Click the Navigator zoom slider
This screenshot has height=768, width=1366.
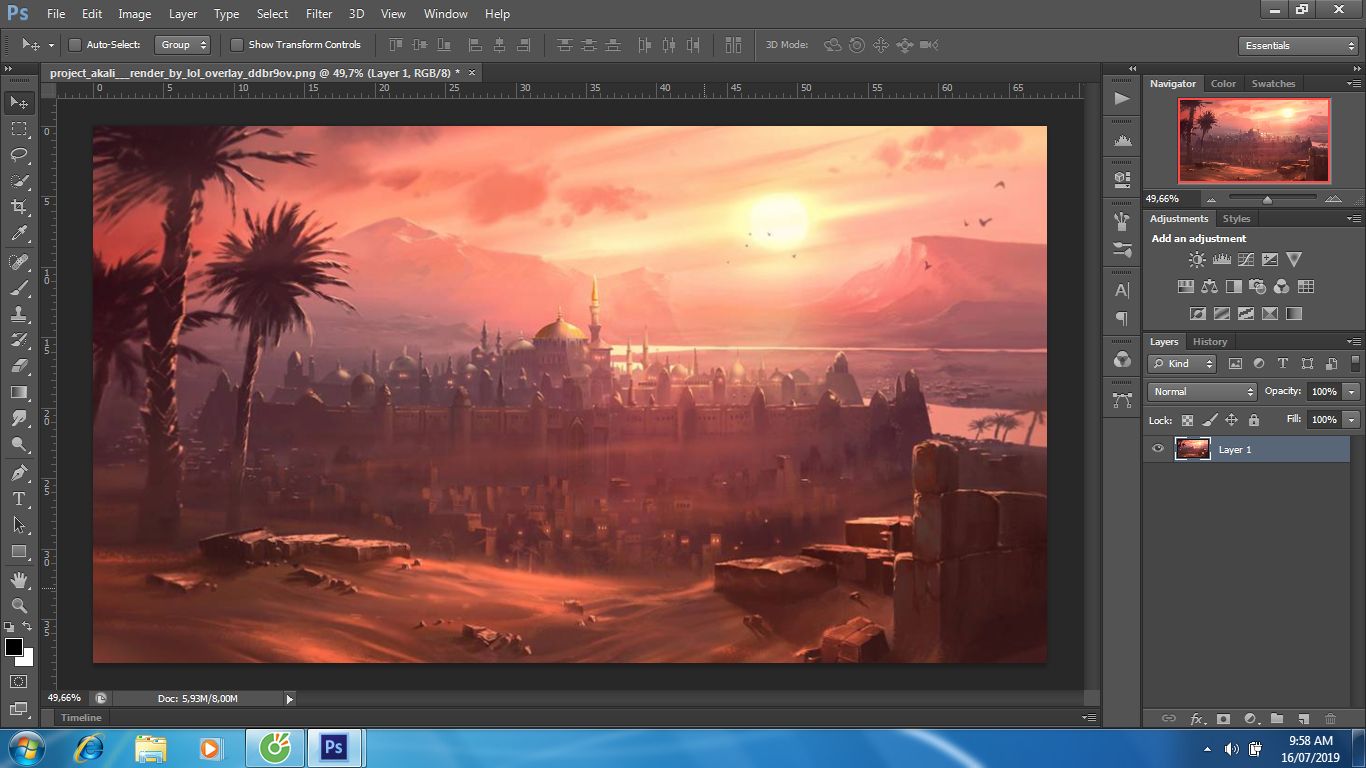(1267, 199)
